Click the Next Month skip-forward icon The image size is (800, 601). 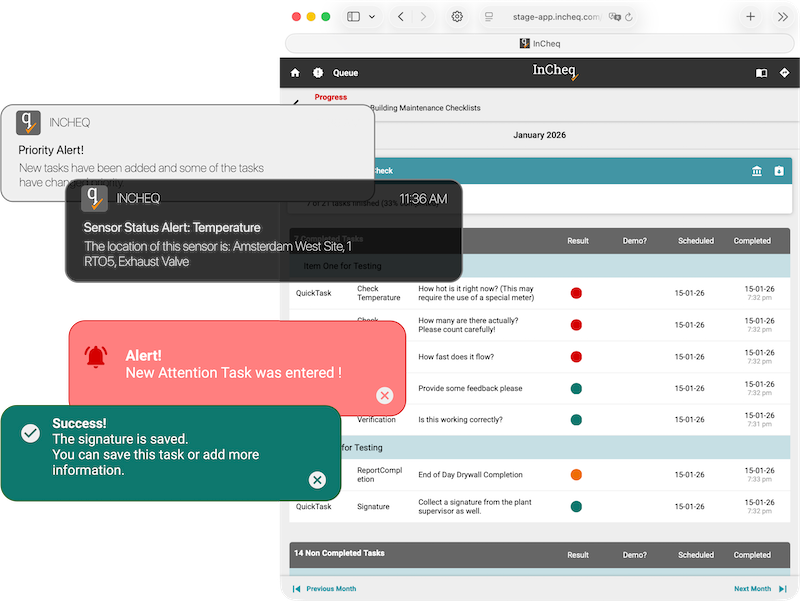[x=783, y=589]
